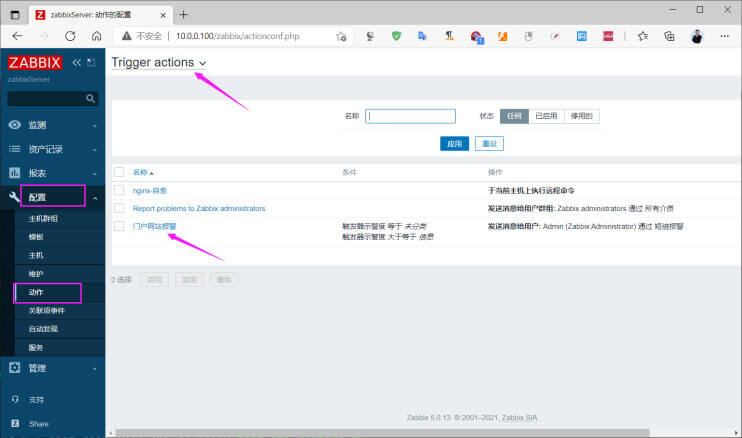Screen dimensions: 742x438
Task: Select the 已启用 status filter
Action: (x=546, y=116)
